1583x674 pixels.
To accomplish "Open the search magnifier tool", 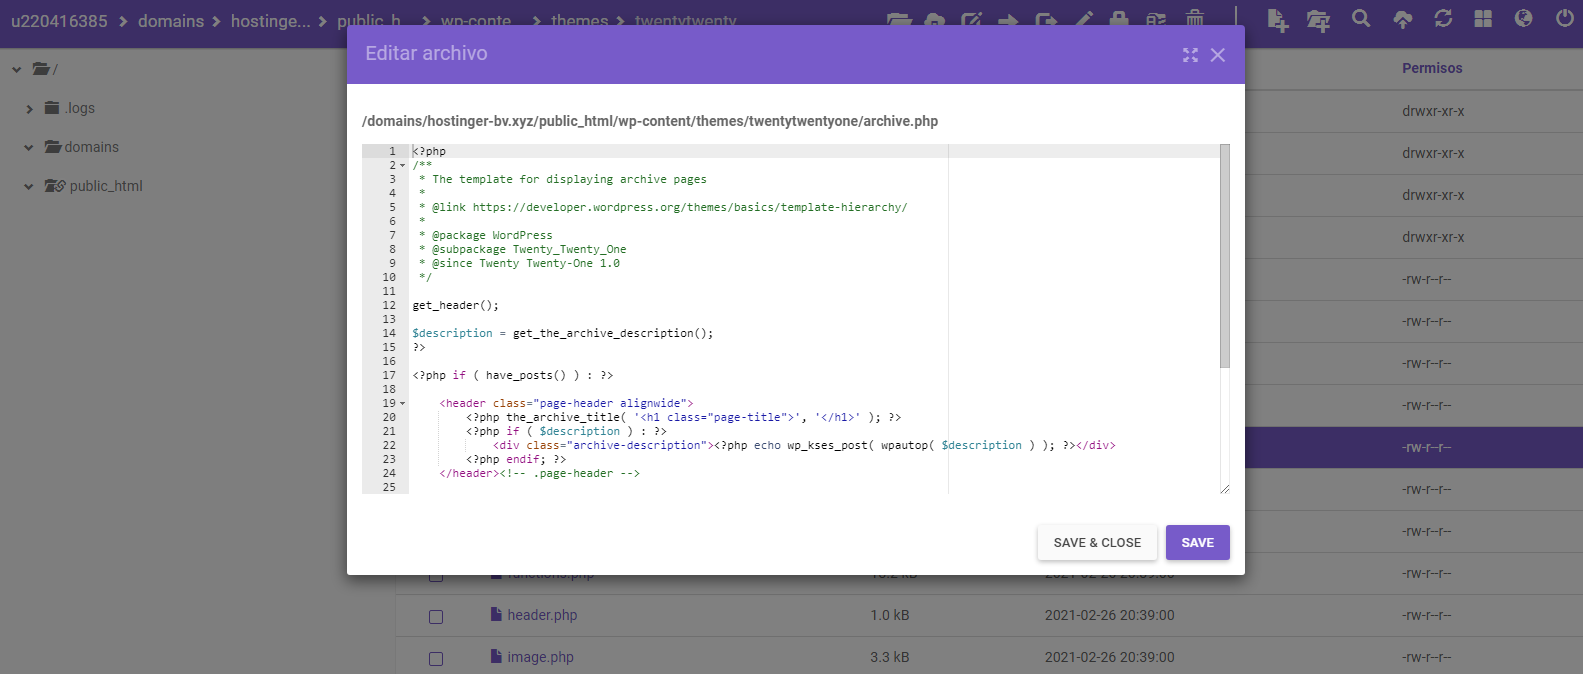I will tap(1361, 19).
